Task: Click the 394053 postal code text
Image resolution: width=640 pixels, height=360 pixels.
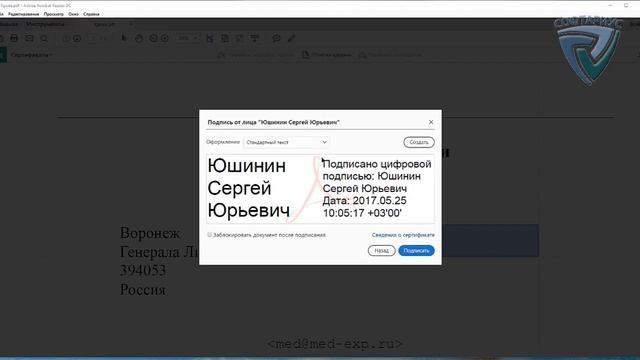Action: 143,270
